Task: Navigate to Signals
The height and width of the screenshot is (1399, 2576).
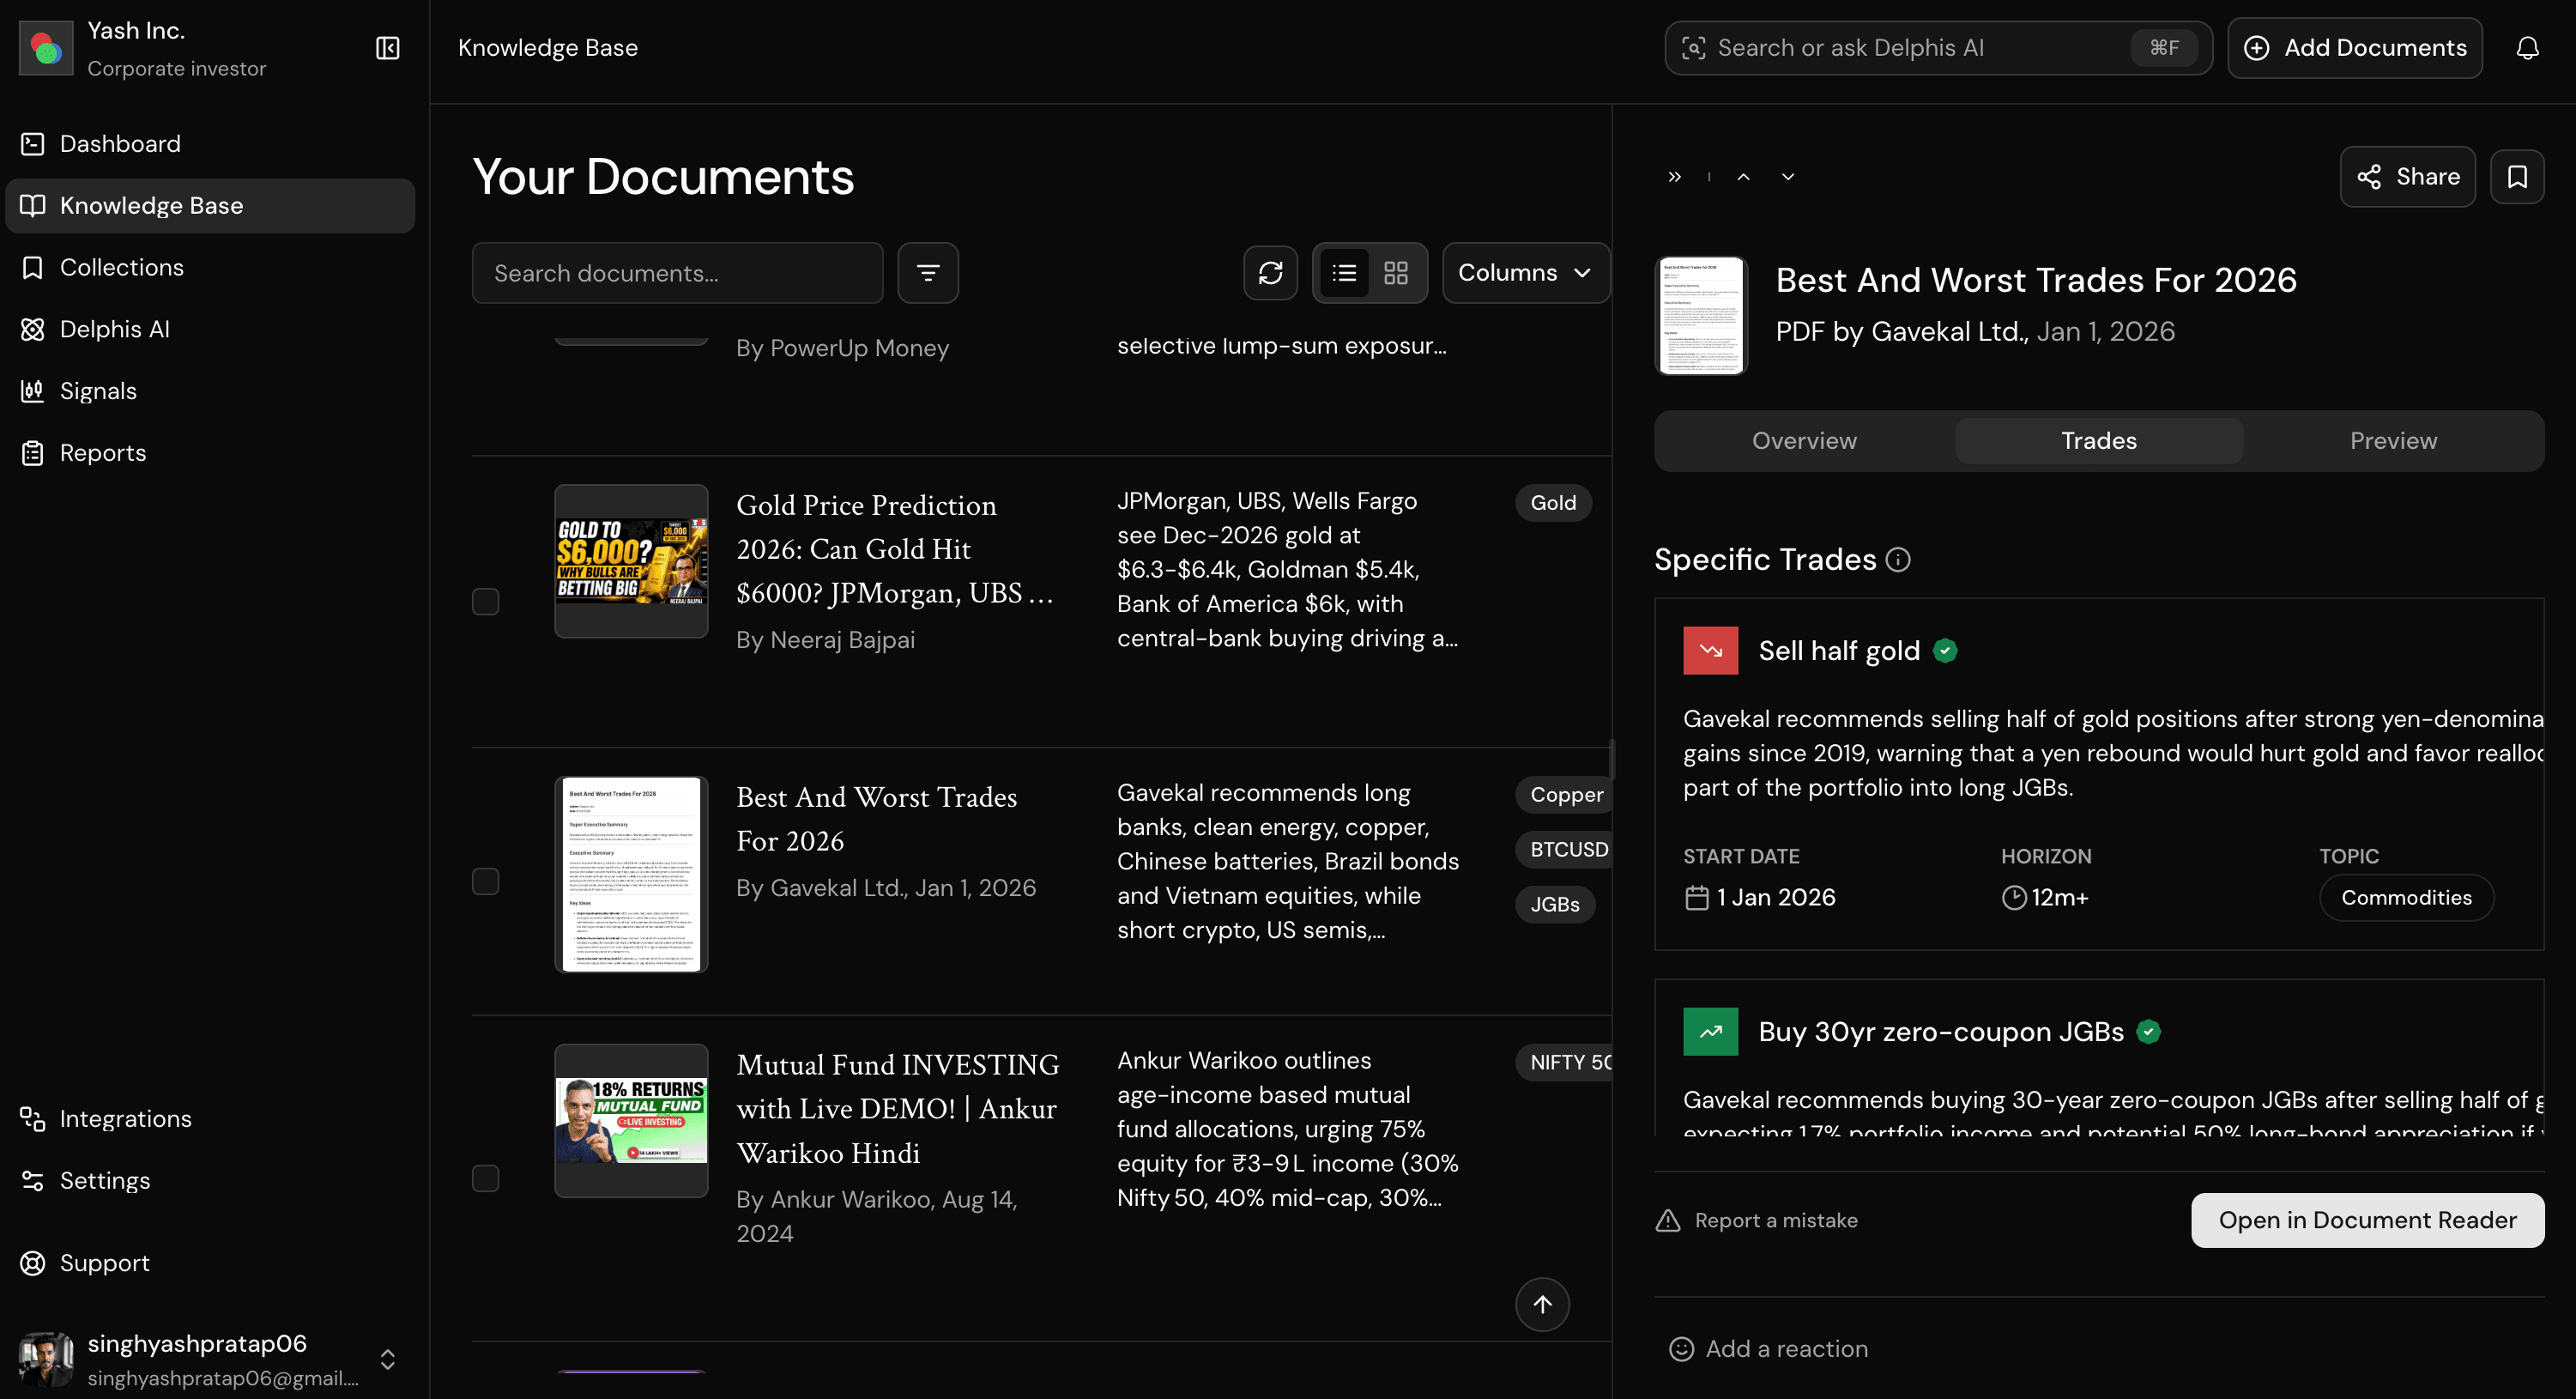Action: pyautogui.click(x=210, y=392)
